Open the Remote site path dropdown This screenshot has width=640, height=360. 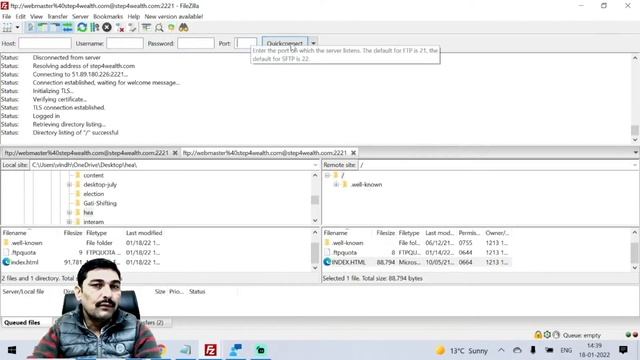tap(635, 165)
